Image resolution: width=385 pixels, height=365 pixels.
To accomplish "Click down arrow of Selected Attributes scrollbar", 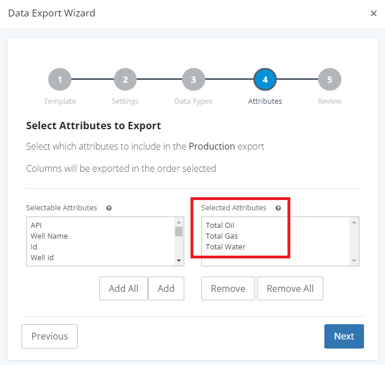I will [x=354, y=260].
